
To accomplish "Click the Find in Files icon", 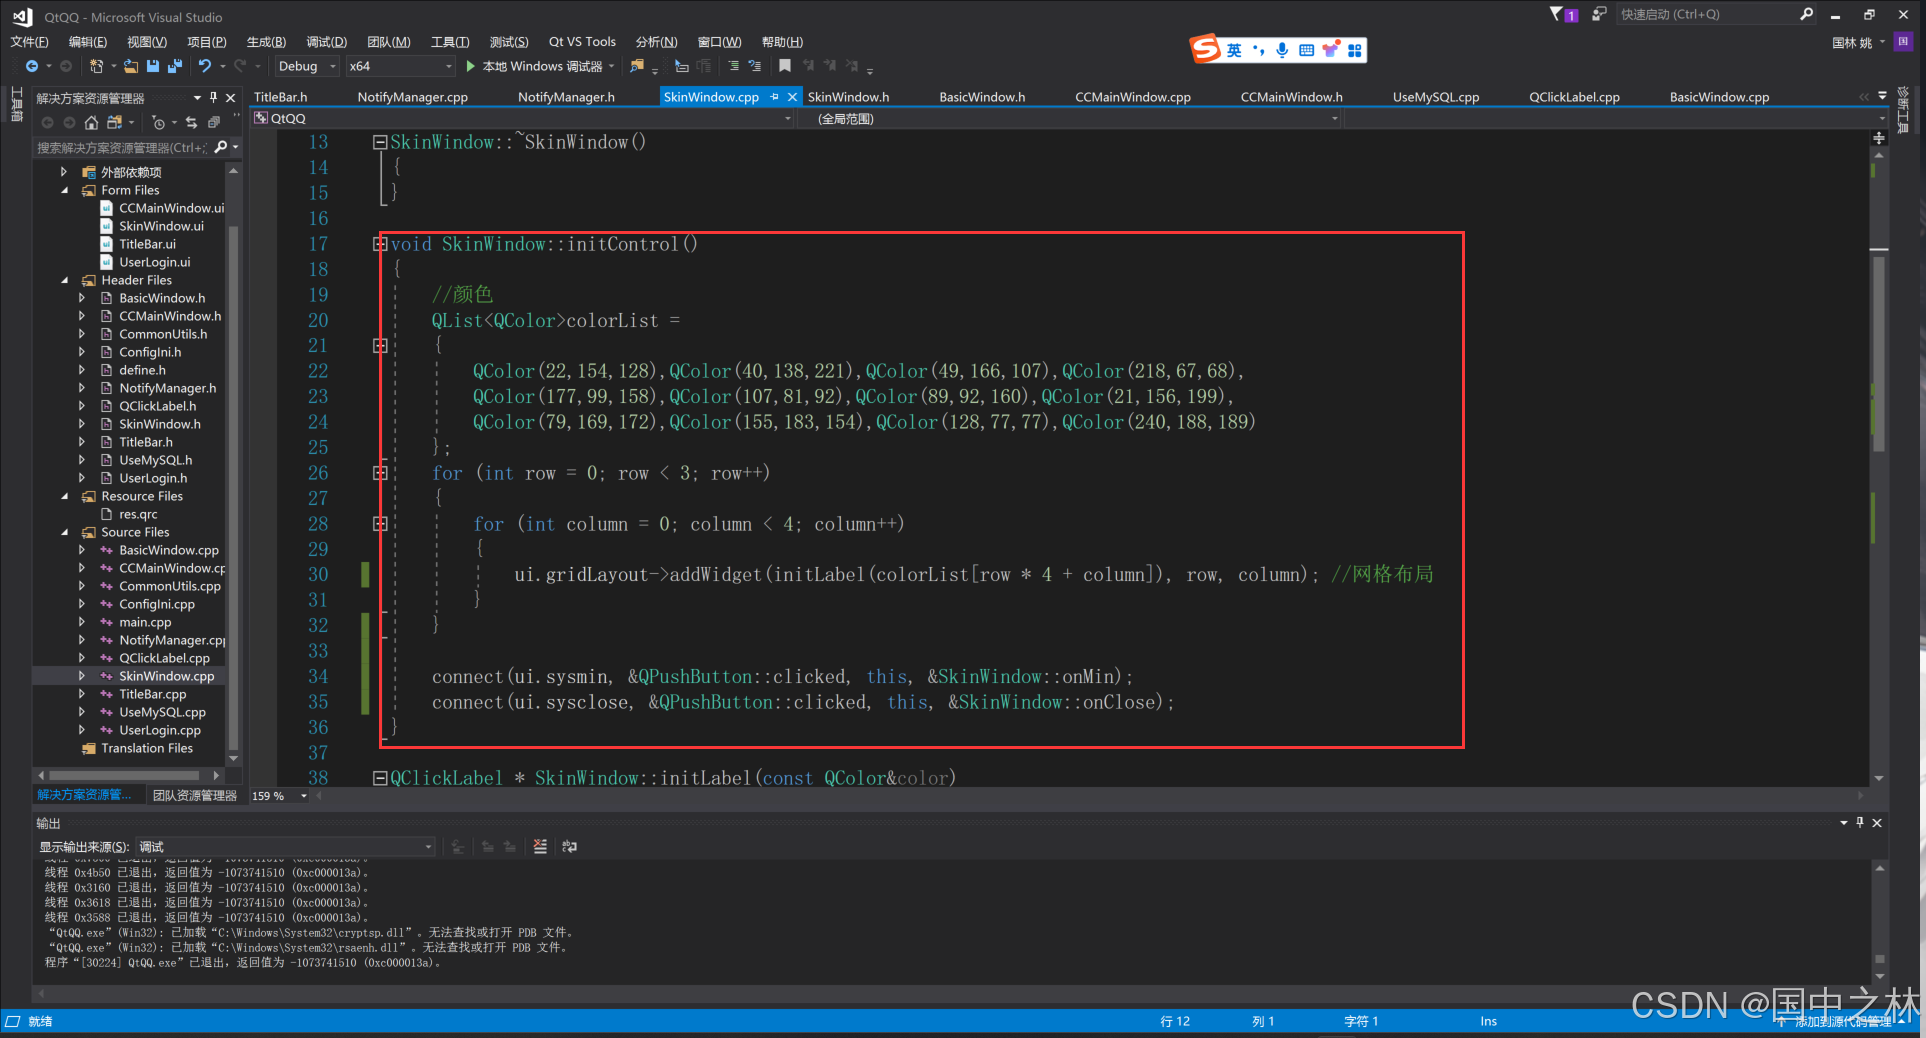I will pyautogui.click(x=637, y=66).
